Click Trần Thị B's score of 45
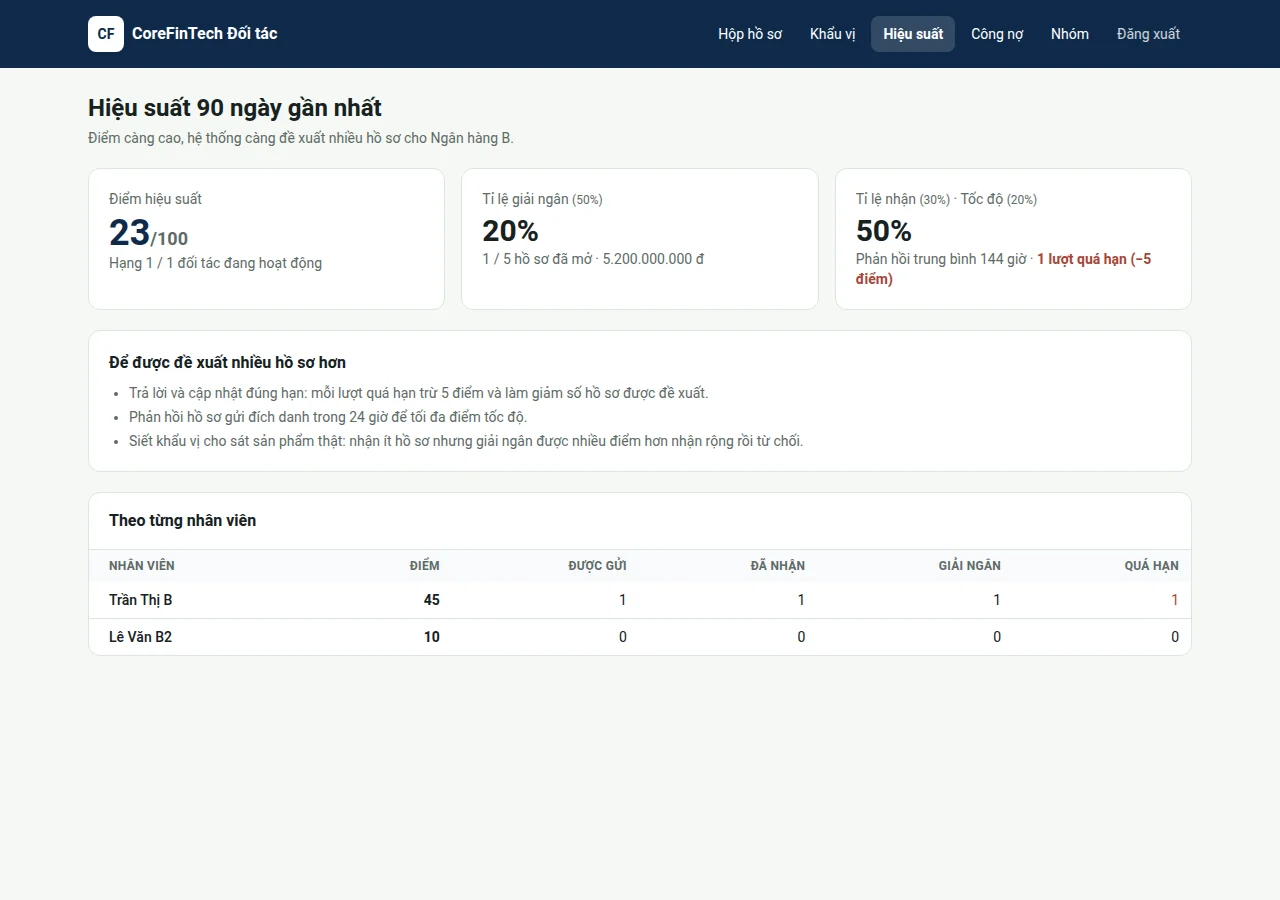The width and height of the screenshot is (1280, 900). pyautogui.click(x=431, y=600)
